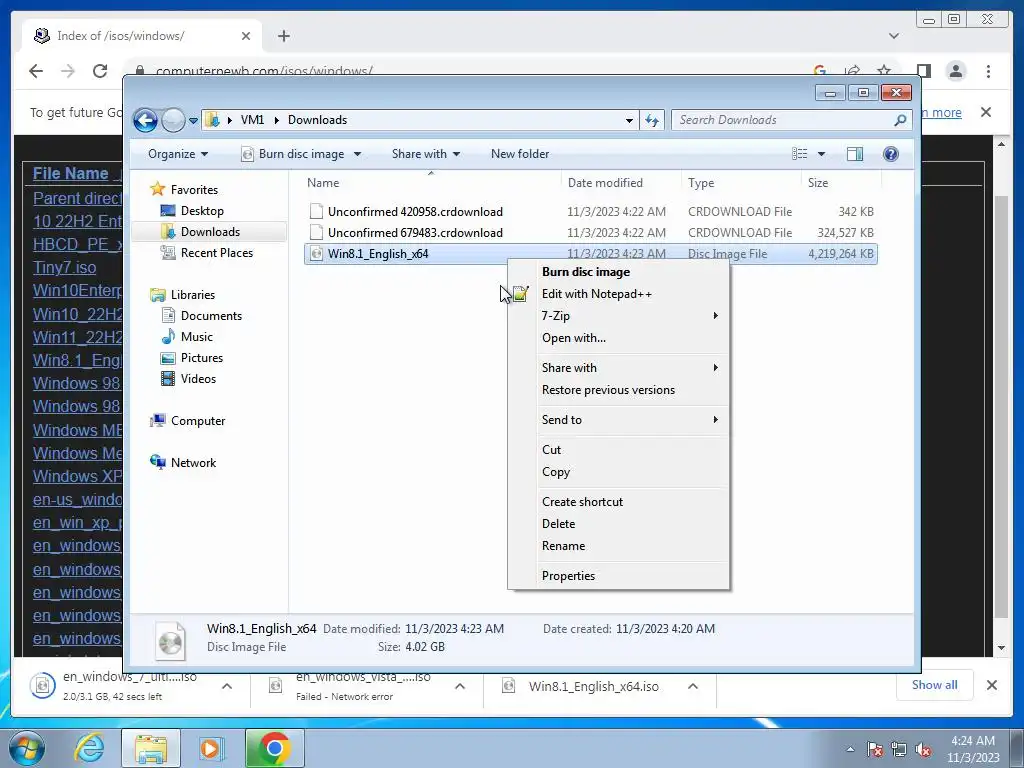Select Libraries in the navigation pane
The width and height of the screenshot is (1024, 768).
coord(193,295)
